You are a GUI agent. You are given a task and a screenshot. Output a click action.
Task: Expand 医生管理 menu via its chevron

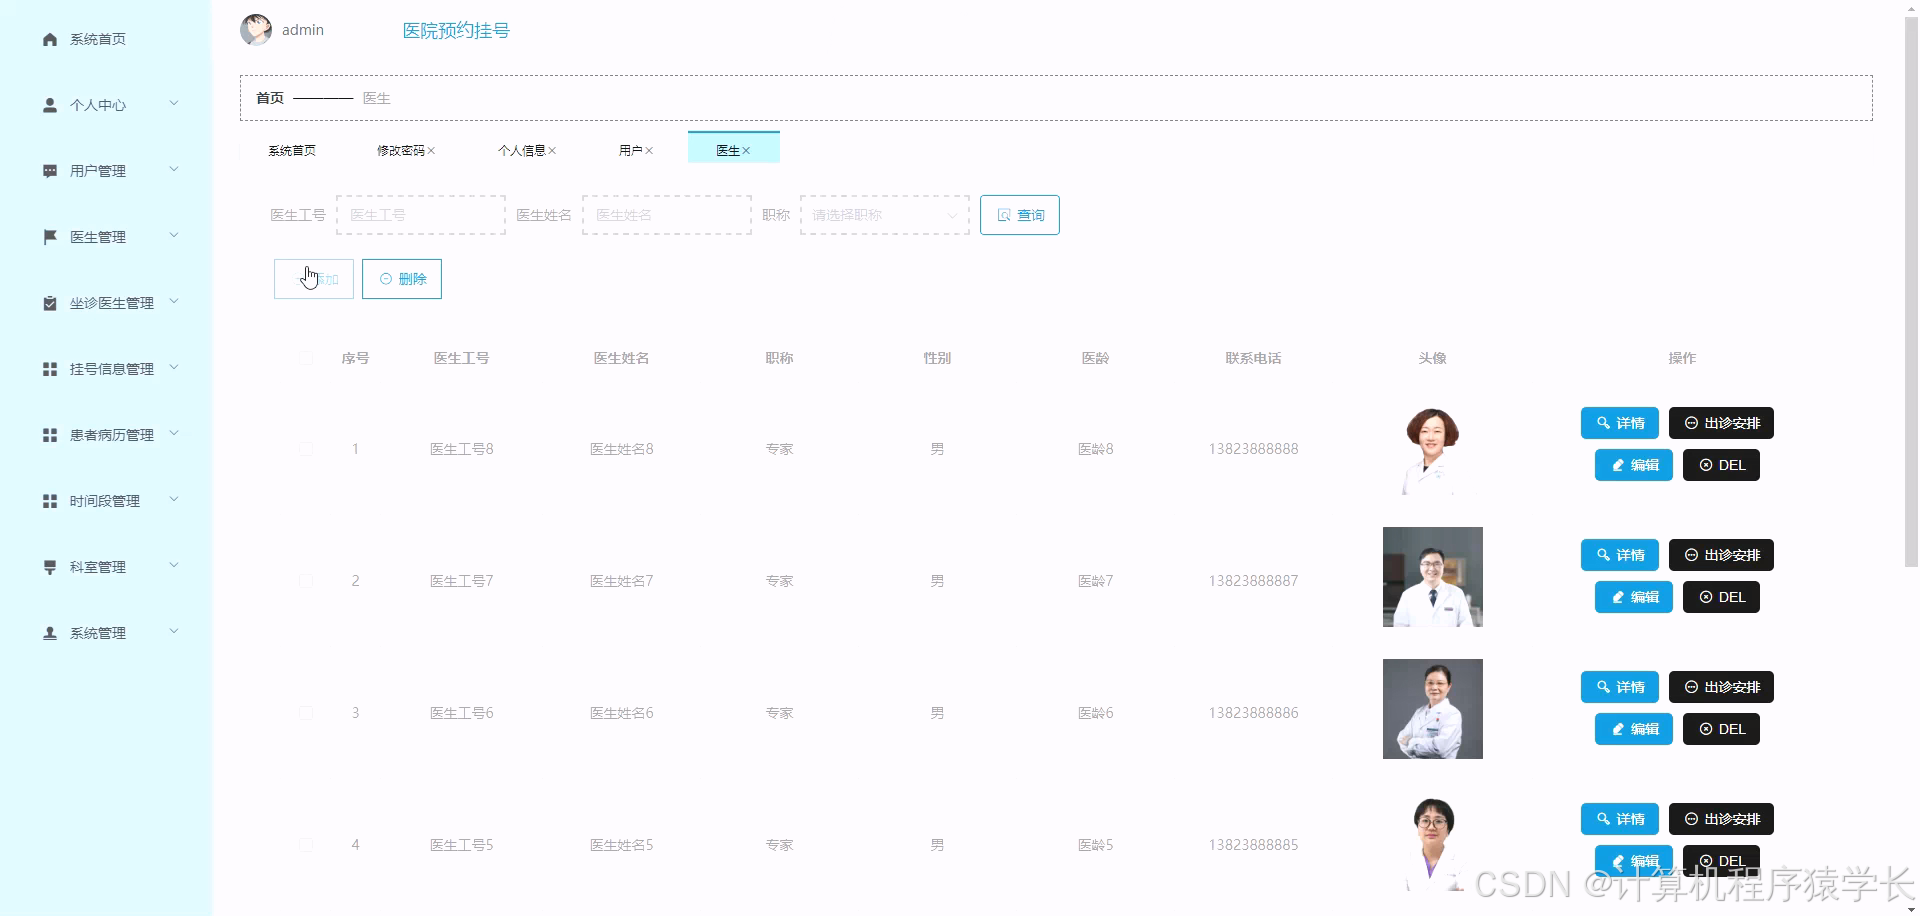(x=174, y=236)
